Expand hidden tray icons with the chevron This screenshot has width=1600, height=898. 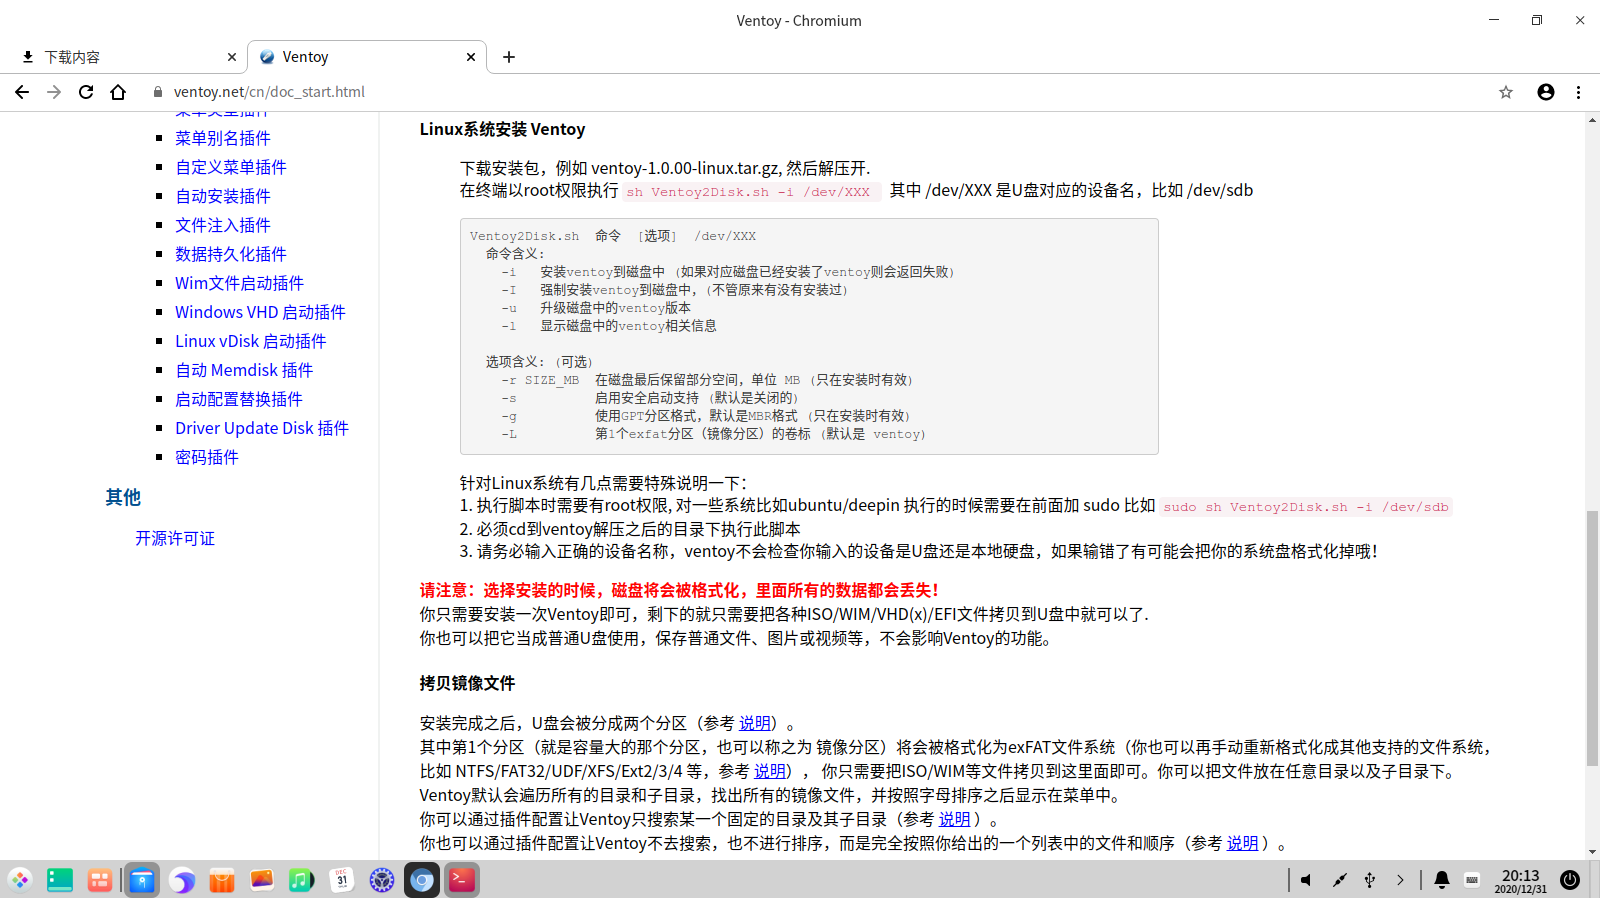[x=1400, y=880]
